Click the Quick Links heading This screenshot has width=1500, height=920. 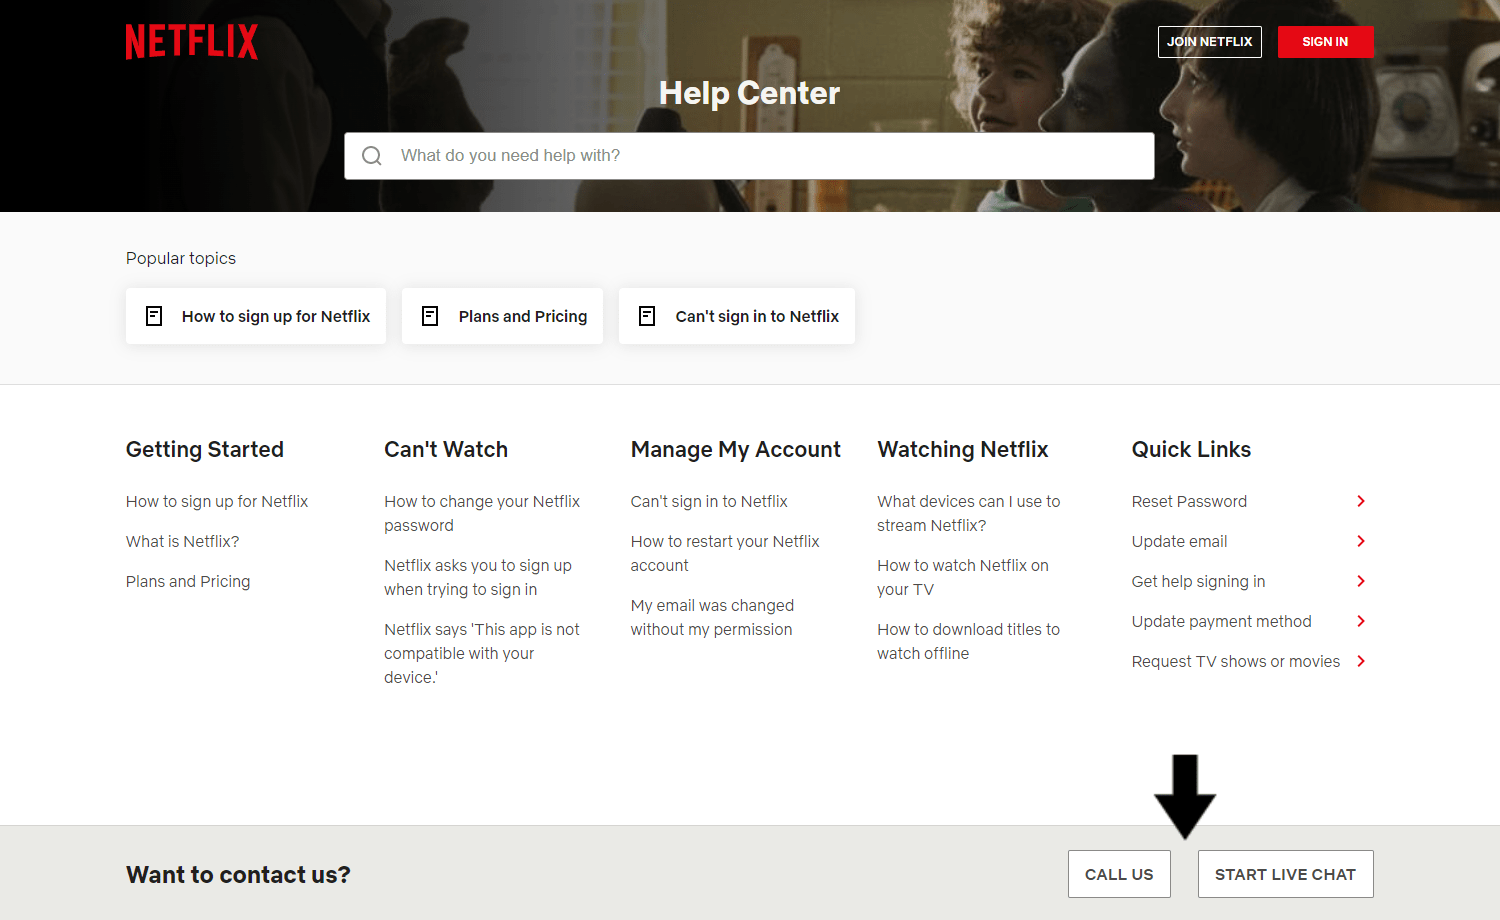point(1191,449)
